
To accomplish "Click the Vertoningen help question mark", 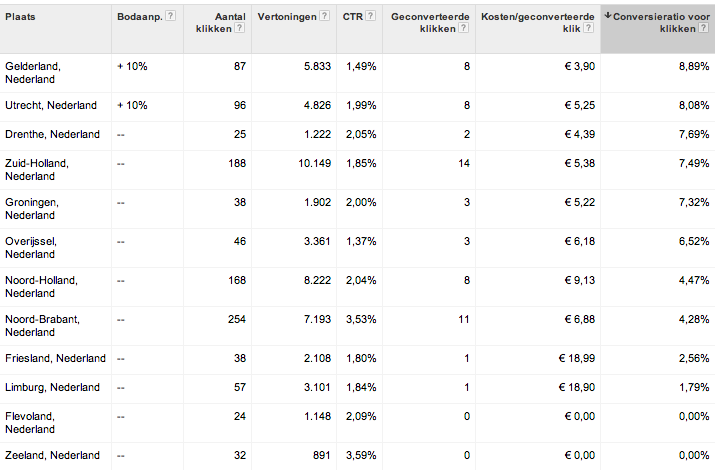I will (325, 16).
